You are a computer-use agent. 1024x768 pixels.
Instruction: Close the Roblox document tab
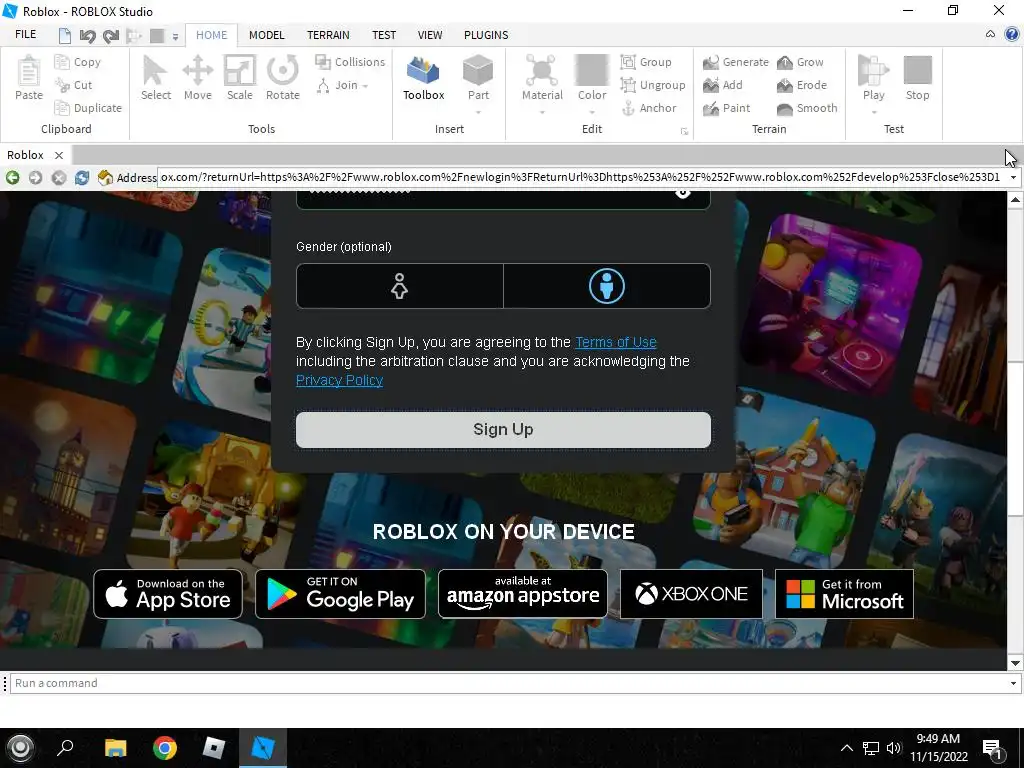(x=59, y=155)
